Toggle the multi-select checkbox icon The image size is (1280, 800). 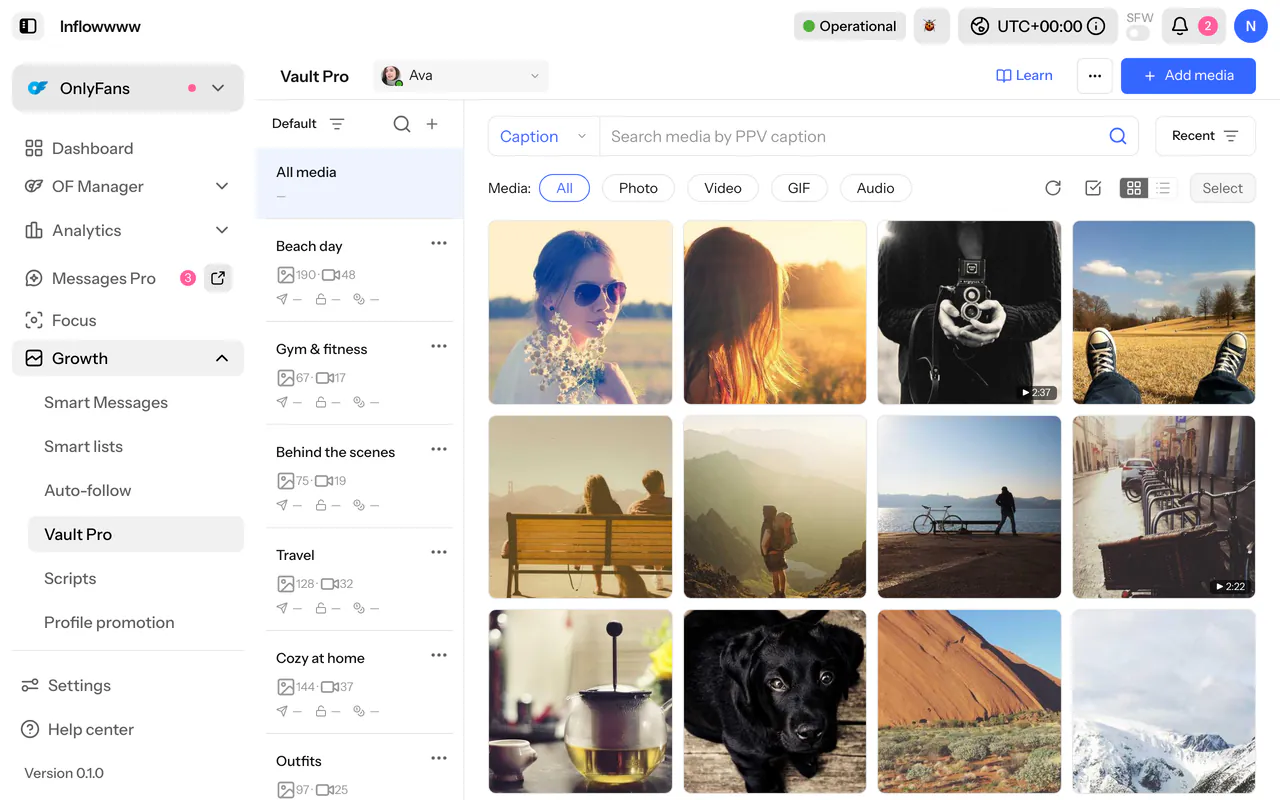click(x=1093, y=188)
